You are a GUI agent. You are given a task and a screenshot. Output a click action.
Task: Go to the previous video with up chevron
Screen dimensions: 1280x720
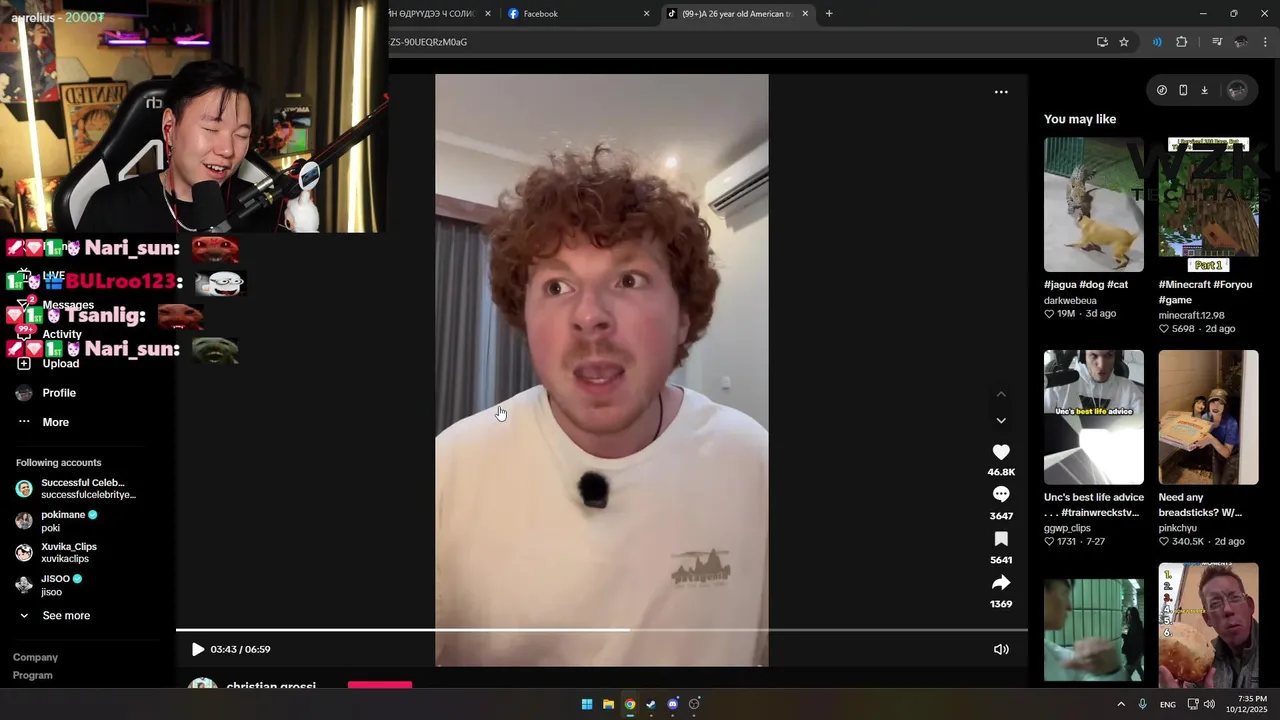click(1001, 394)
